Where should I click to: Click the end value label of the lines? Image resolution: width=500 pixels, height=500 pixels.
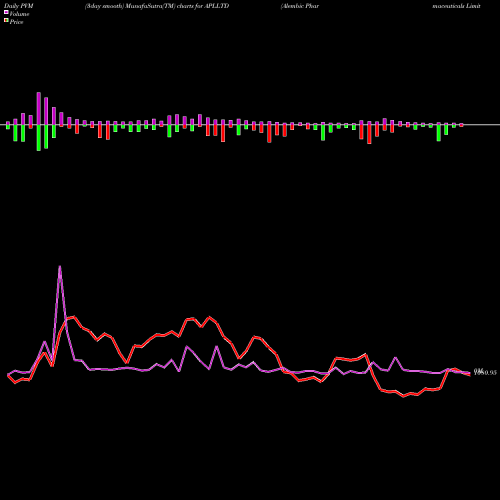[x=485, y=372]
